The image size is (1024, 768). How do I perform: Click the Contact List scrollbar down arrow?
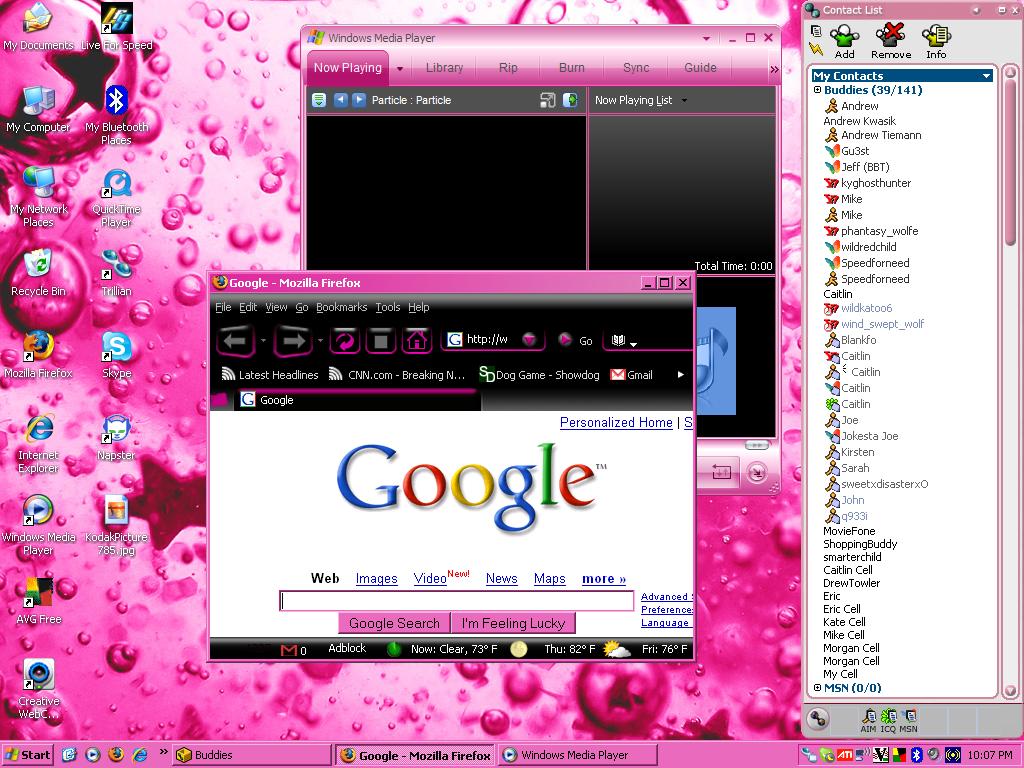pos(1010,691)
